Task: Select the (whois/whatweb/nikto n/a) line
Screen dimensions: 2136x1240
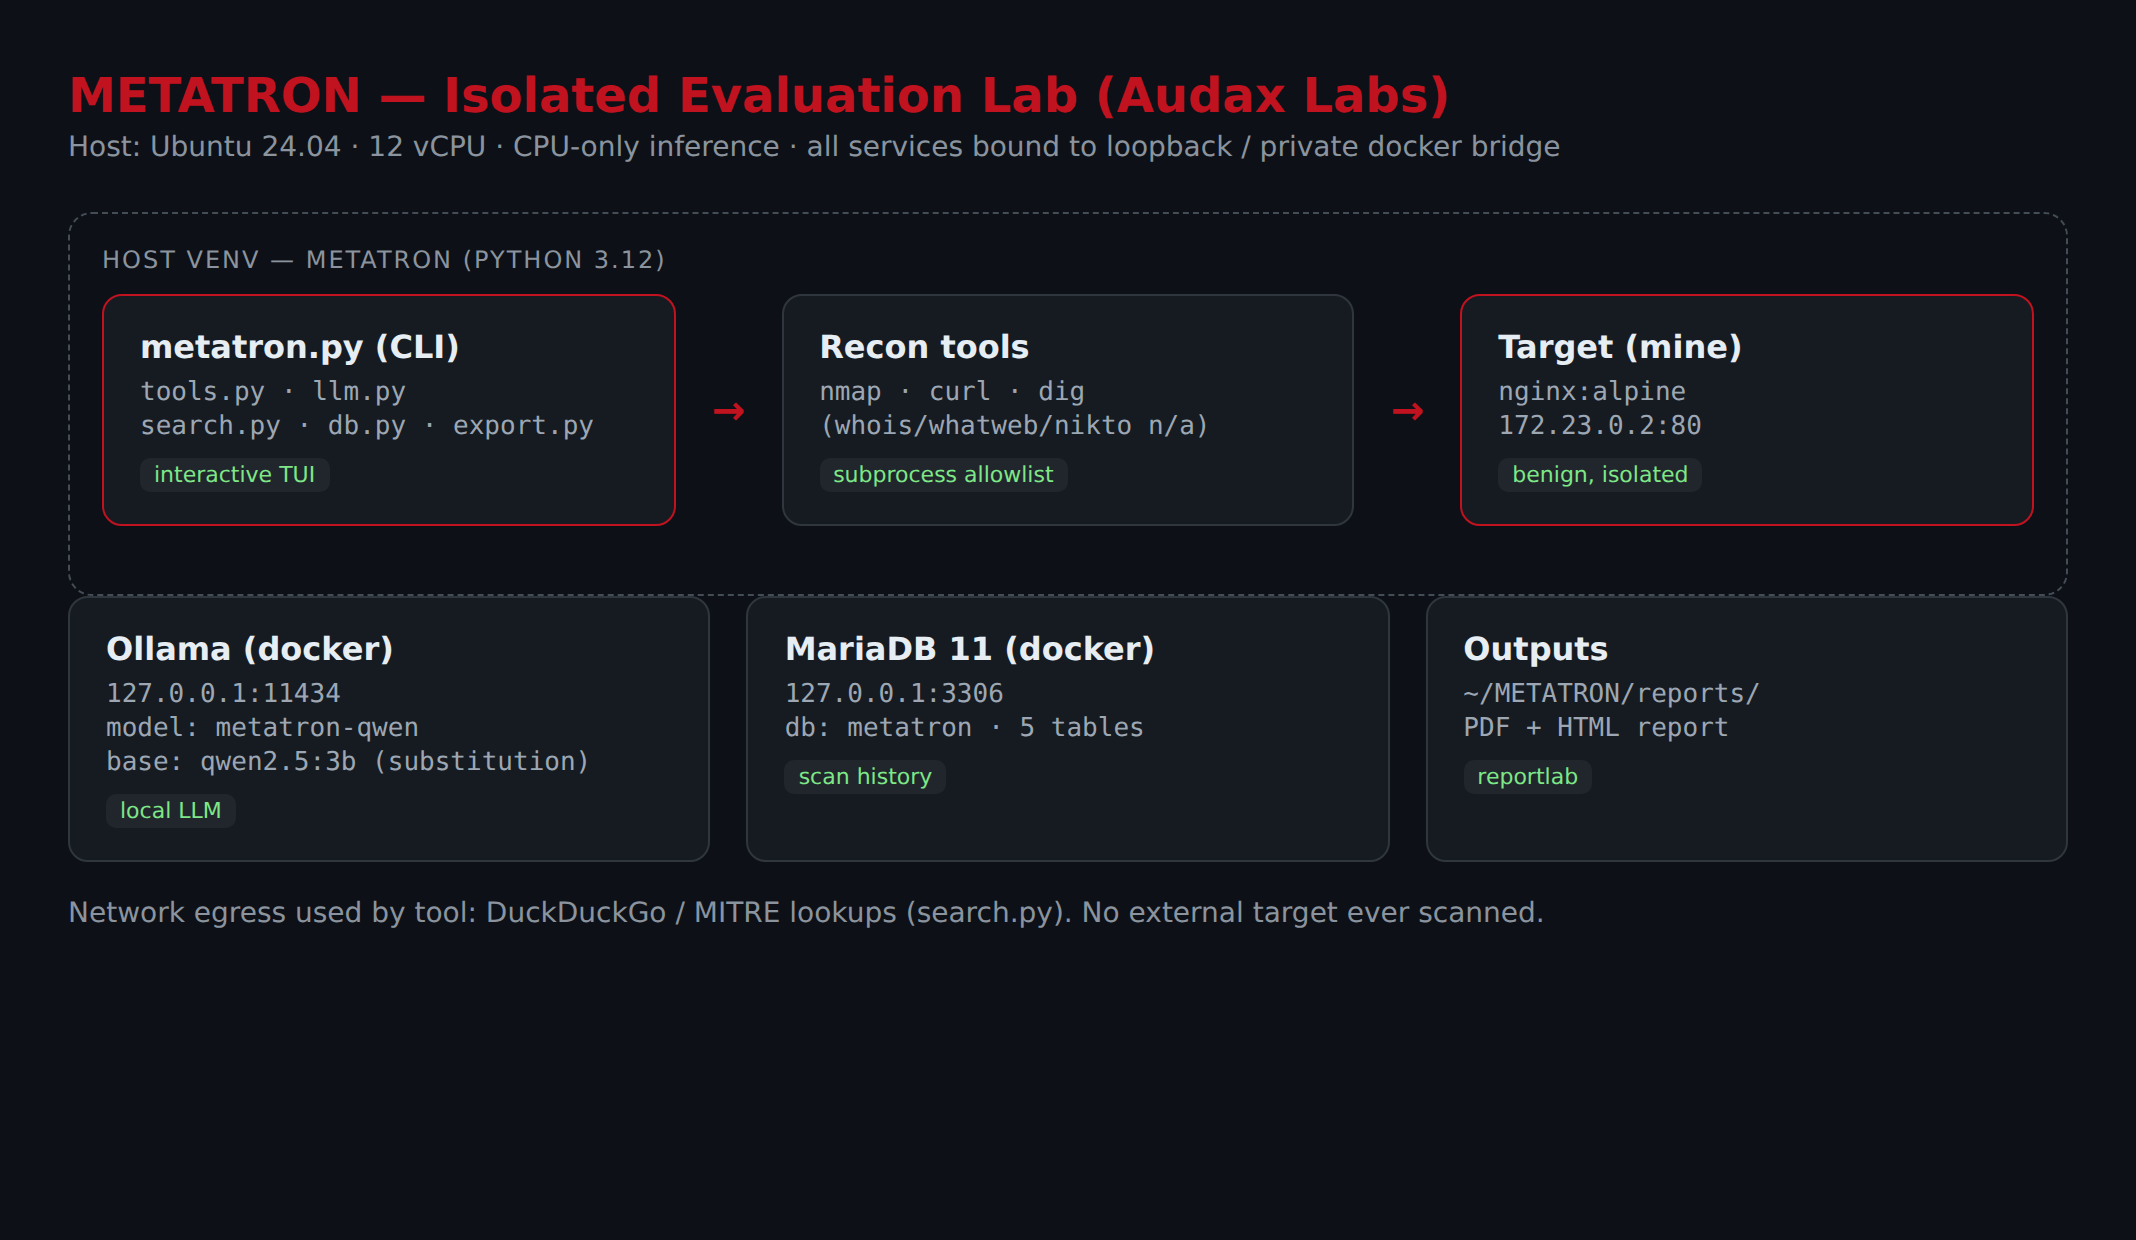Action: point(1014,425)
